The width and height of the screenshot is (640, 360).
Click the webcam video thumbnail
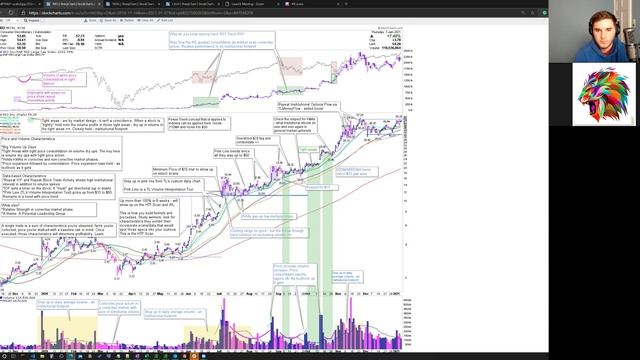pos(594,31)
